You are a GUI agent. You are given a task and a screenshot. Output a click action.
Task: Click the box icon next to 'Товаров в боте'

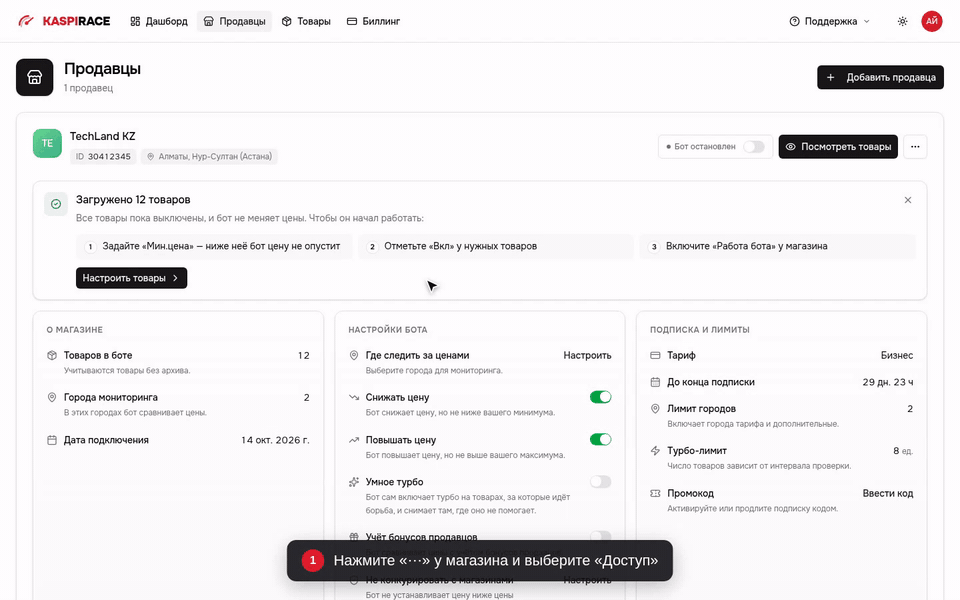(x=52, y=355)
